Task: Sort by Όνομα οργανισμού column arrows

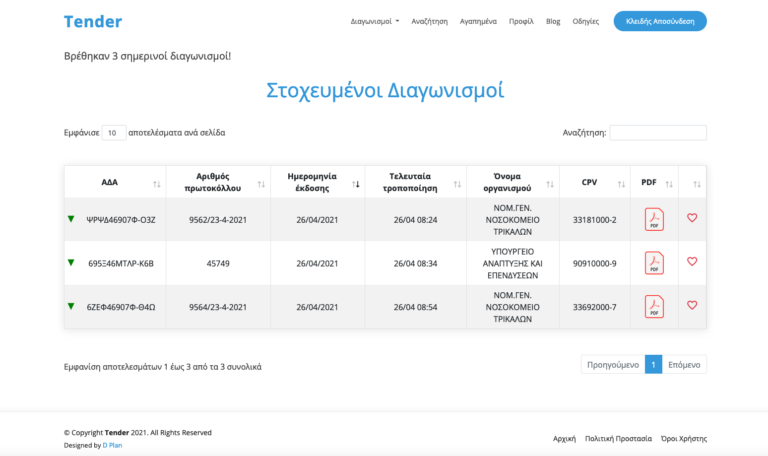Action: coord(551,184)
